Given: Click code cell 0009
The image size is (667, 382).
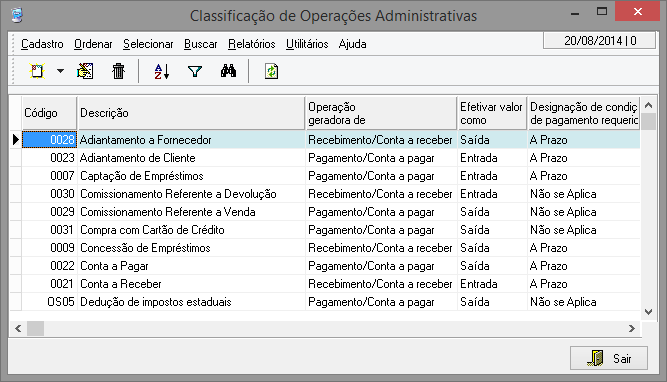Looking at the screenshot, I should click(x=49, y=248).
